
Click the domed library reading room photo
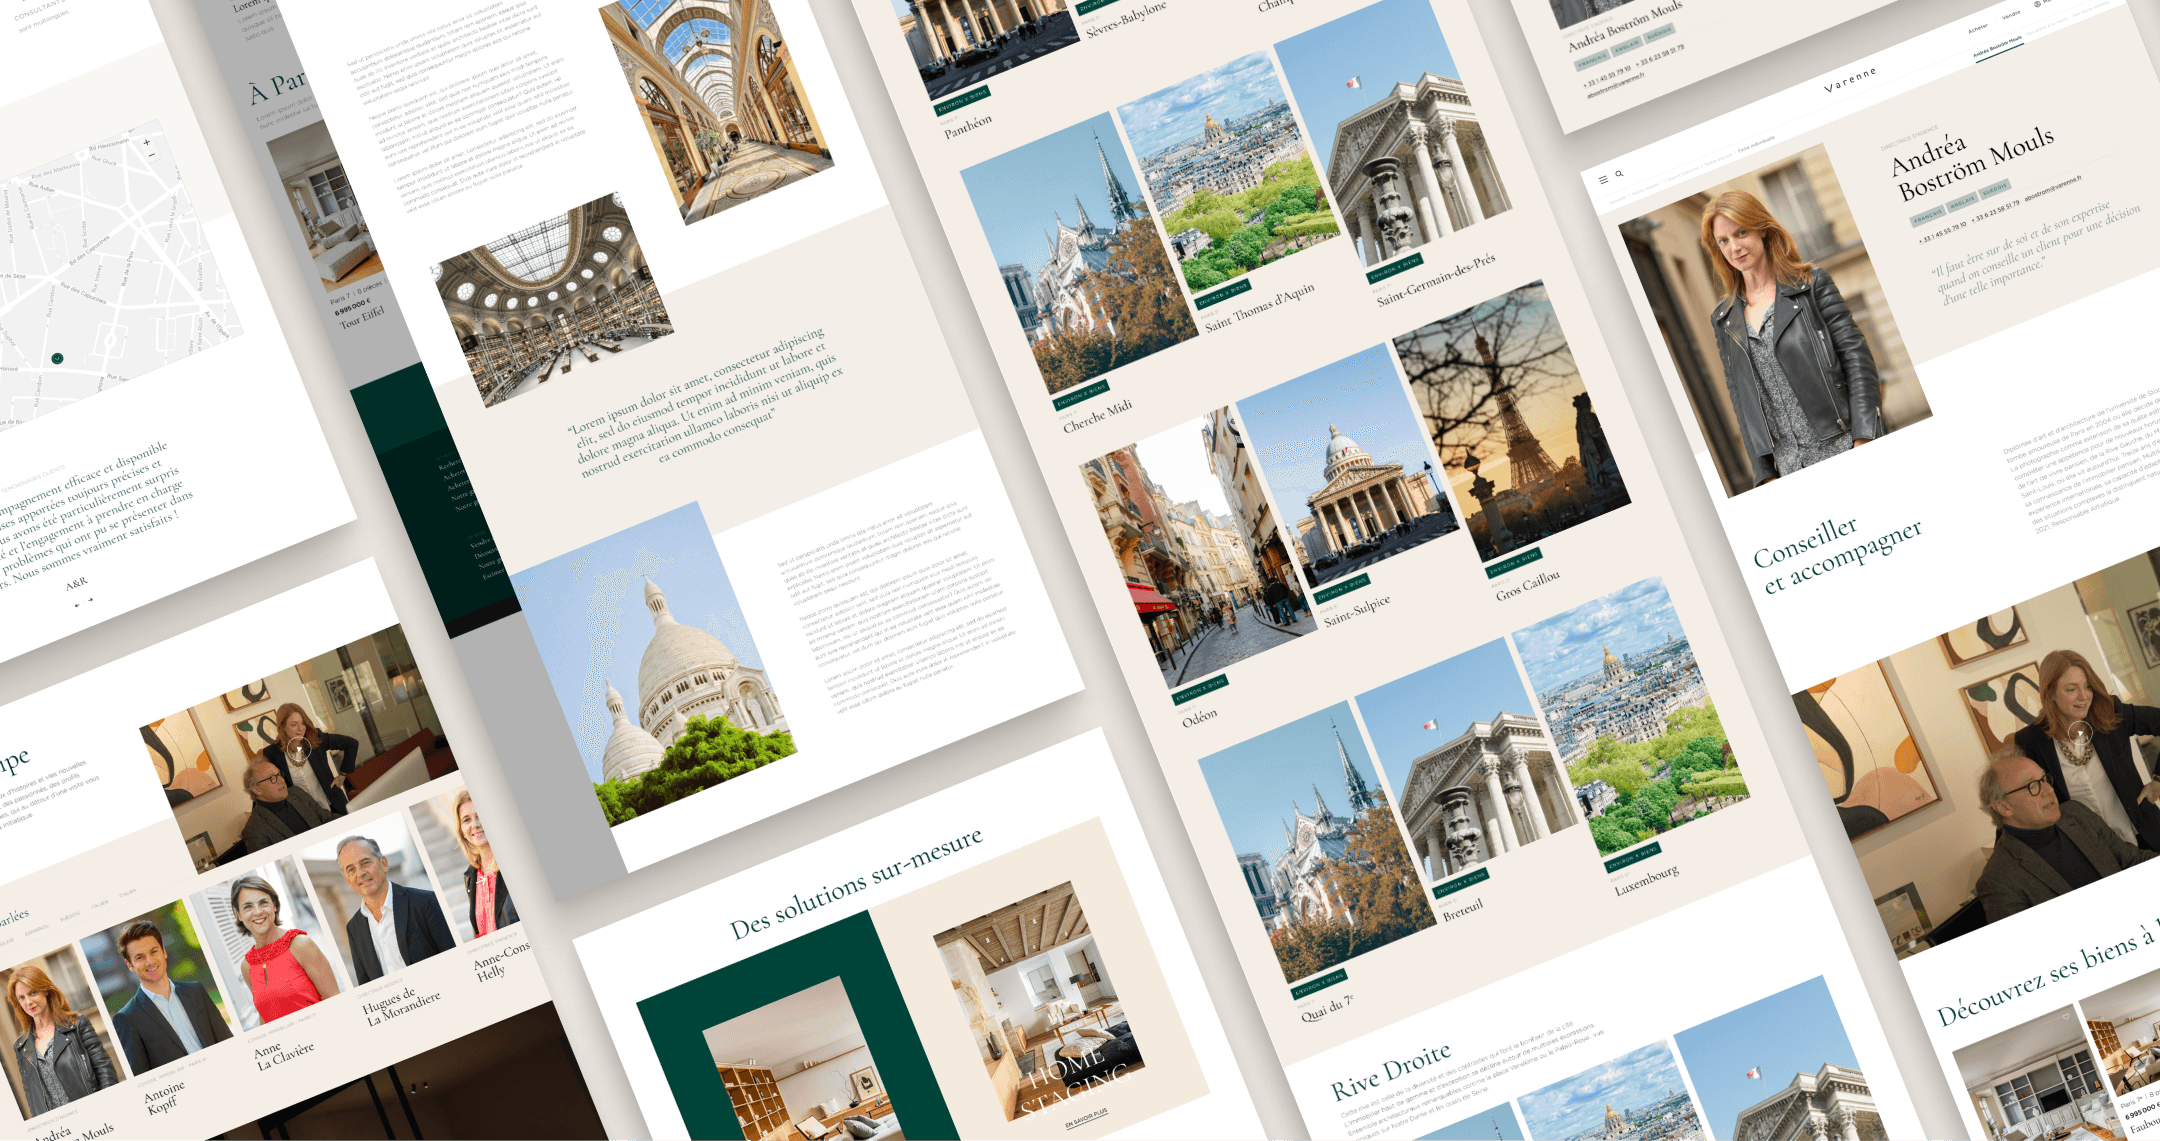coord(555,299)
